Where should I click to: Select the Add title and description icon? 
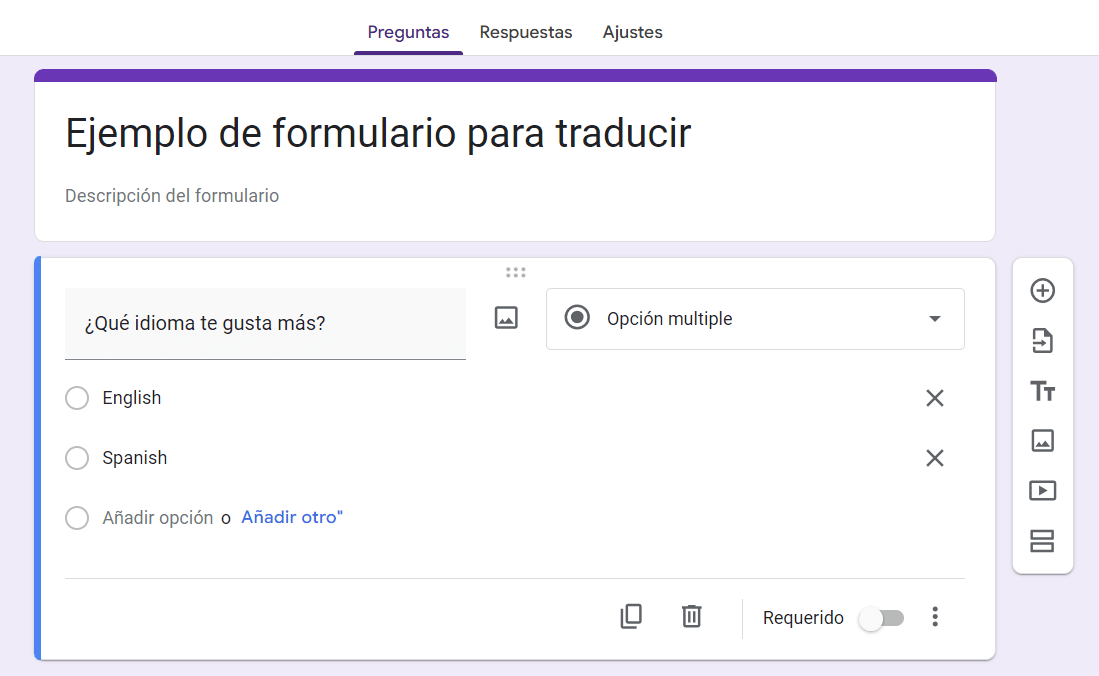(x=1042, y=391)
